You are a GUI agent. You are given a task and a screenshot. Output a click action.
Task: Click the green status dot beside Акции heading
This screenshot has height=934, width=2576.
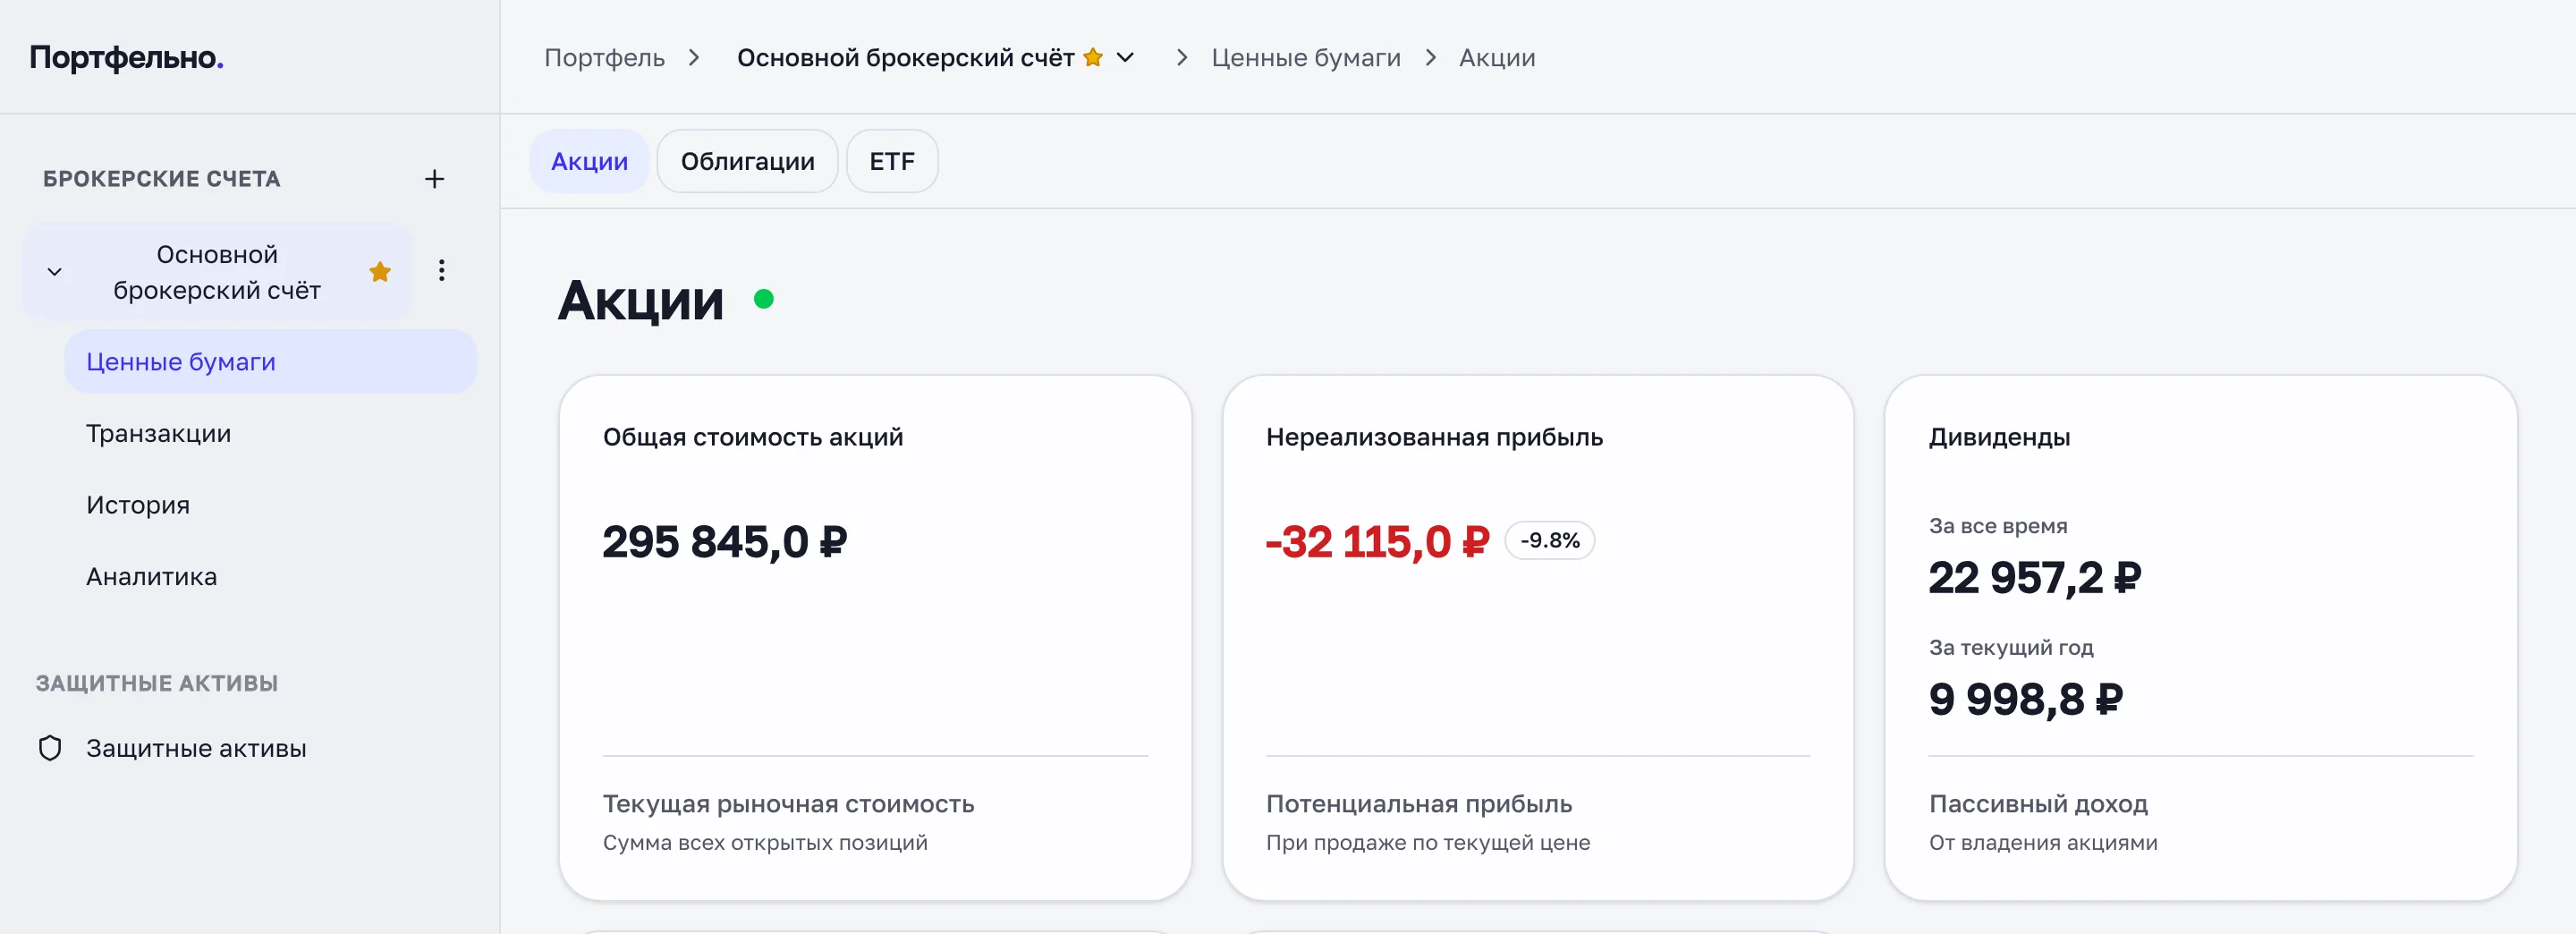pyautogui.click(x=764, y=299)
